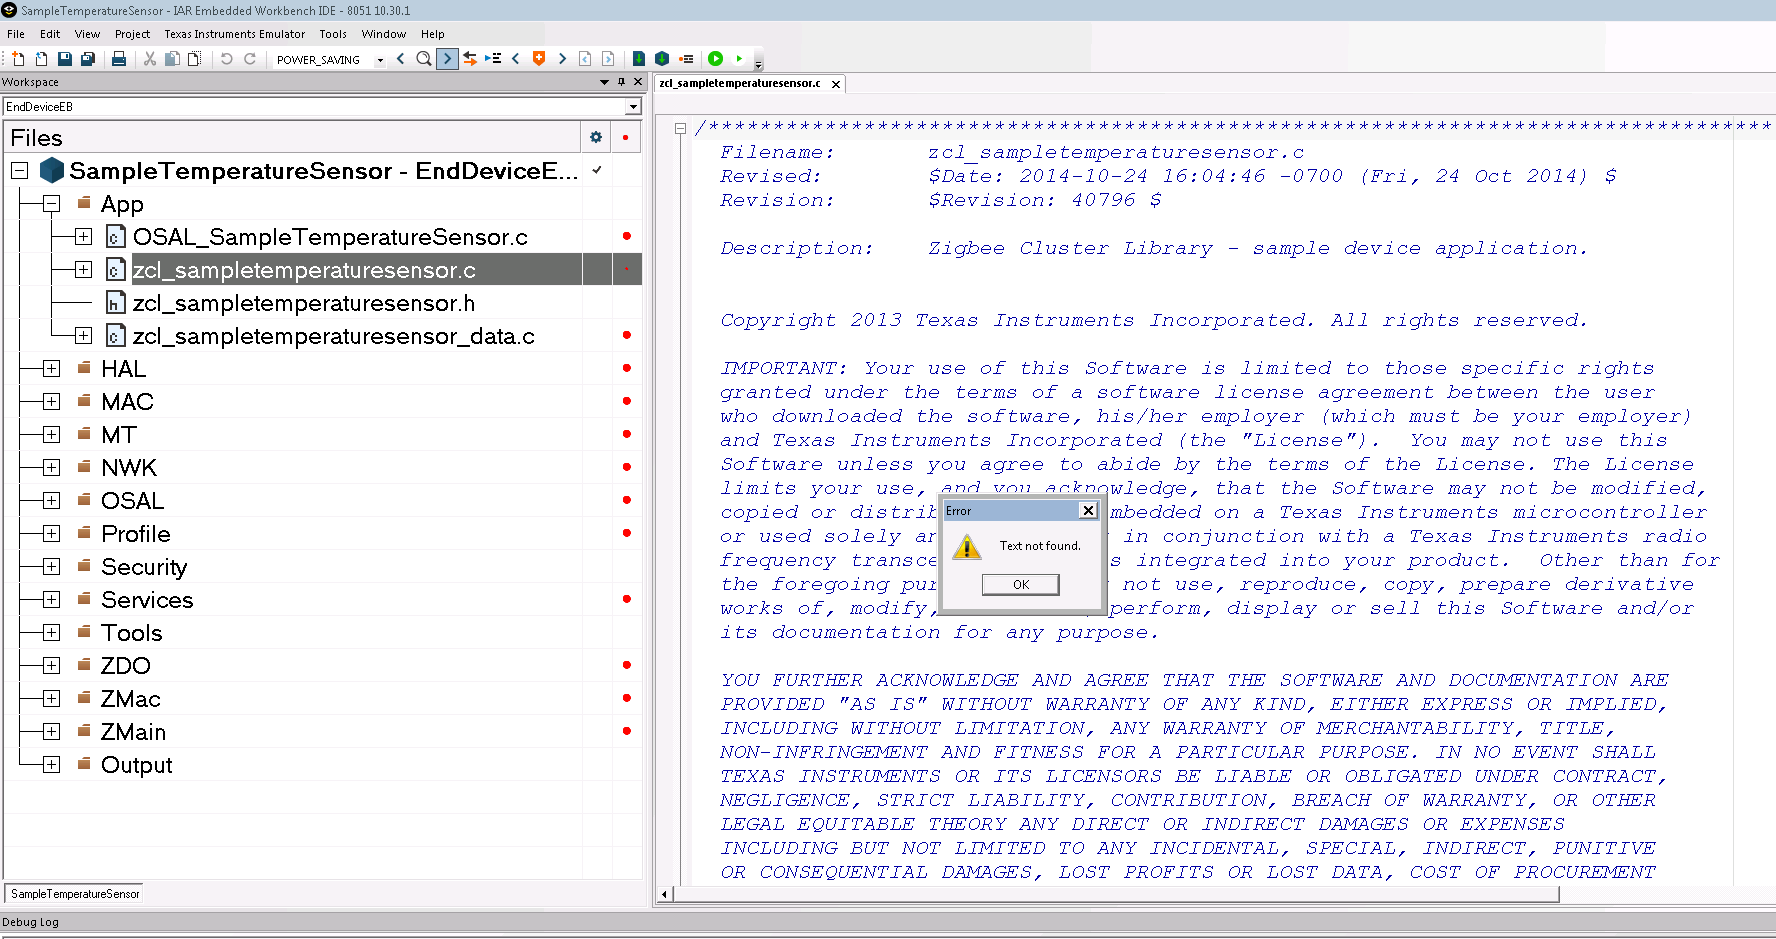Close the Error dialog with X
Screen dimensions: 1776x939
coord(1088,511)
